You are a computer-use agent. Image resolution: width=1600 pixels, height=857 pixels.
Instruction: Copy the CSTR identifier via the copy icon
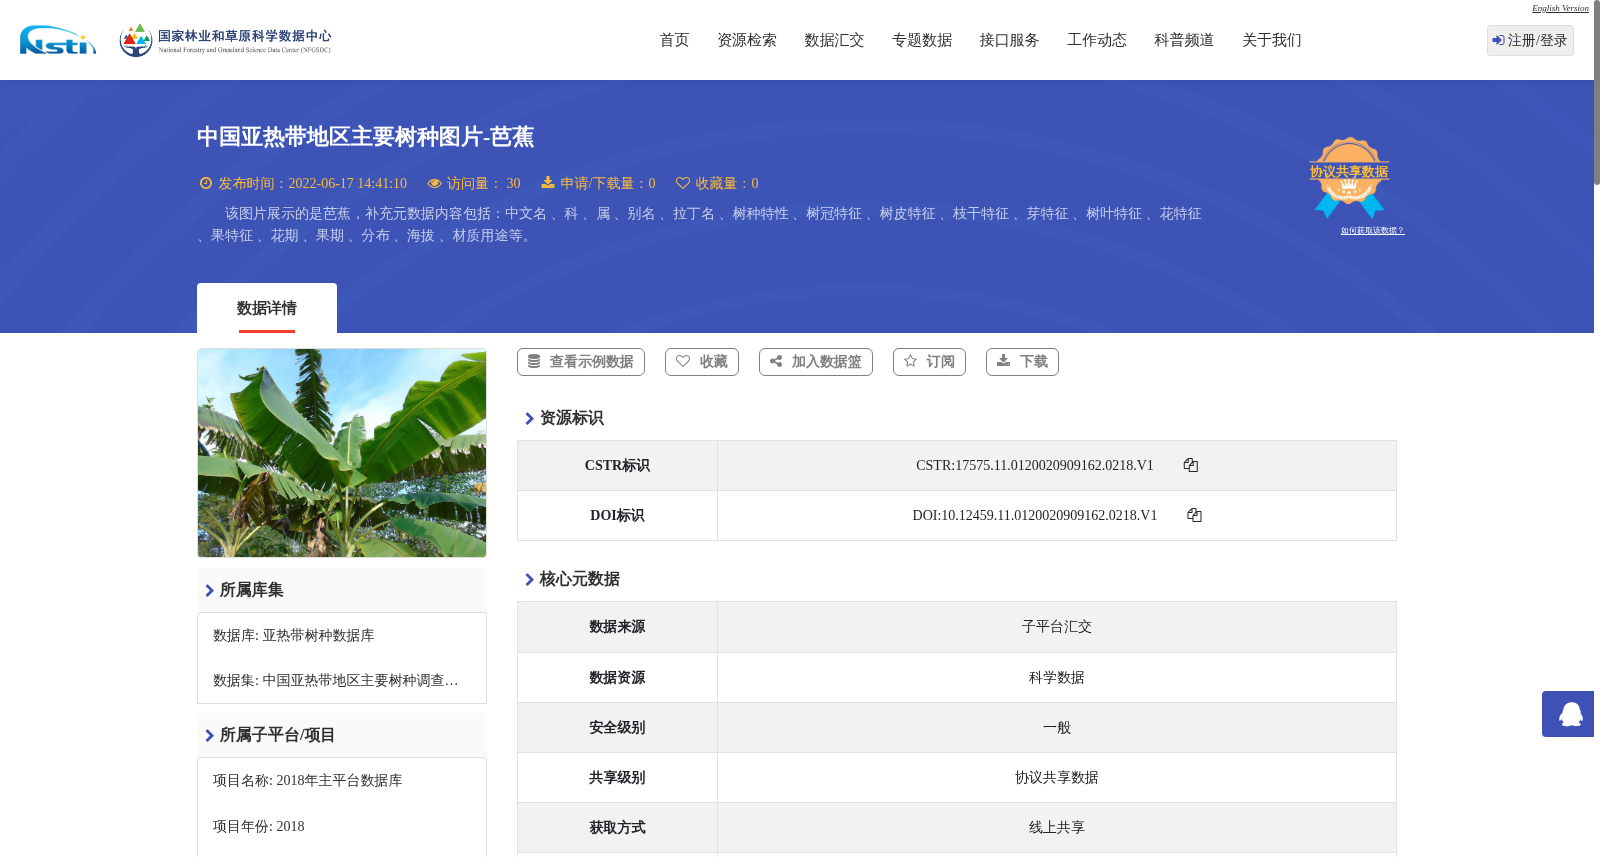point(1190,465)
